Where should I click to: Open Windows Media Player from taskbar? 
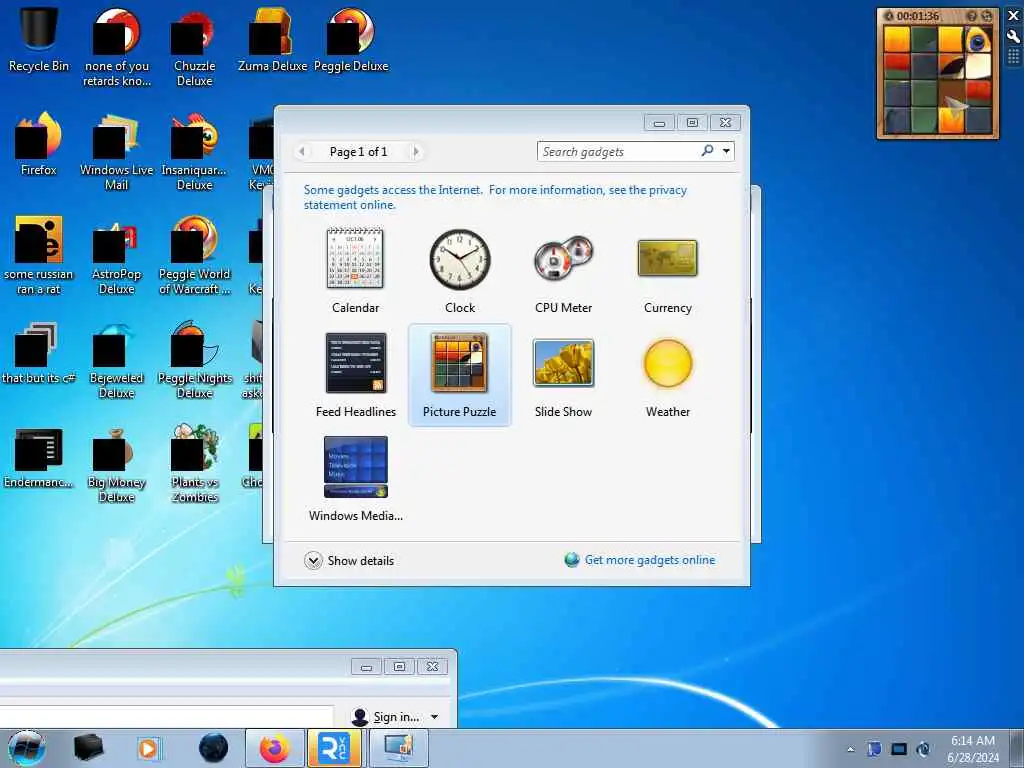pyautogui.click(x=149, y=748)
